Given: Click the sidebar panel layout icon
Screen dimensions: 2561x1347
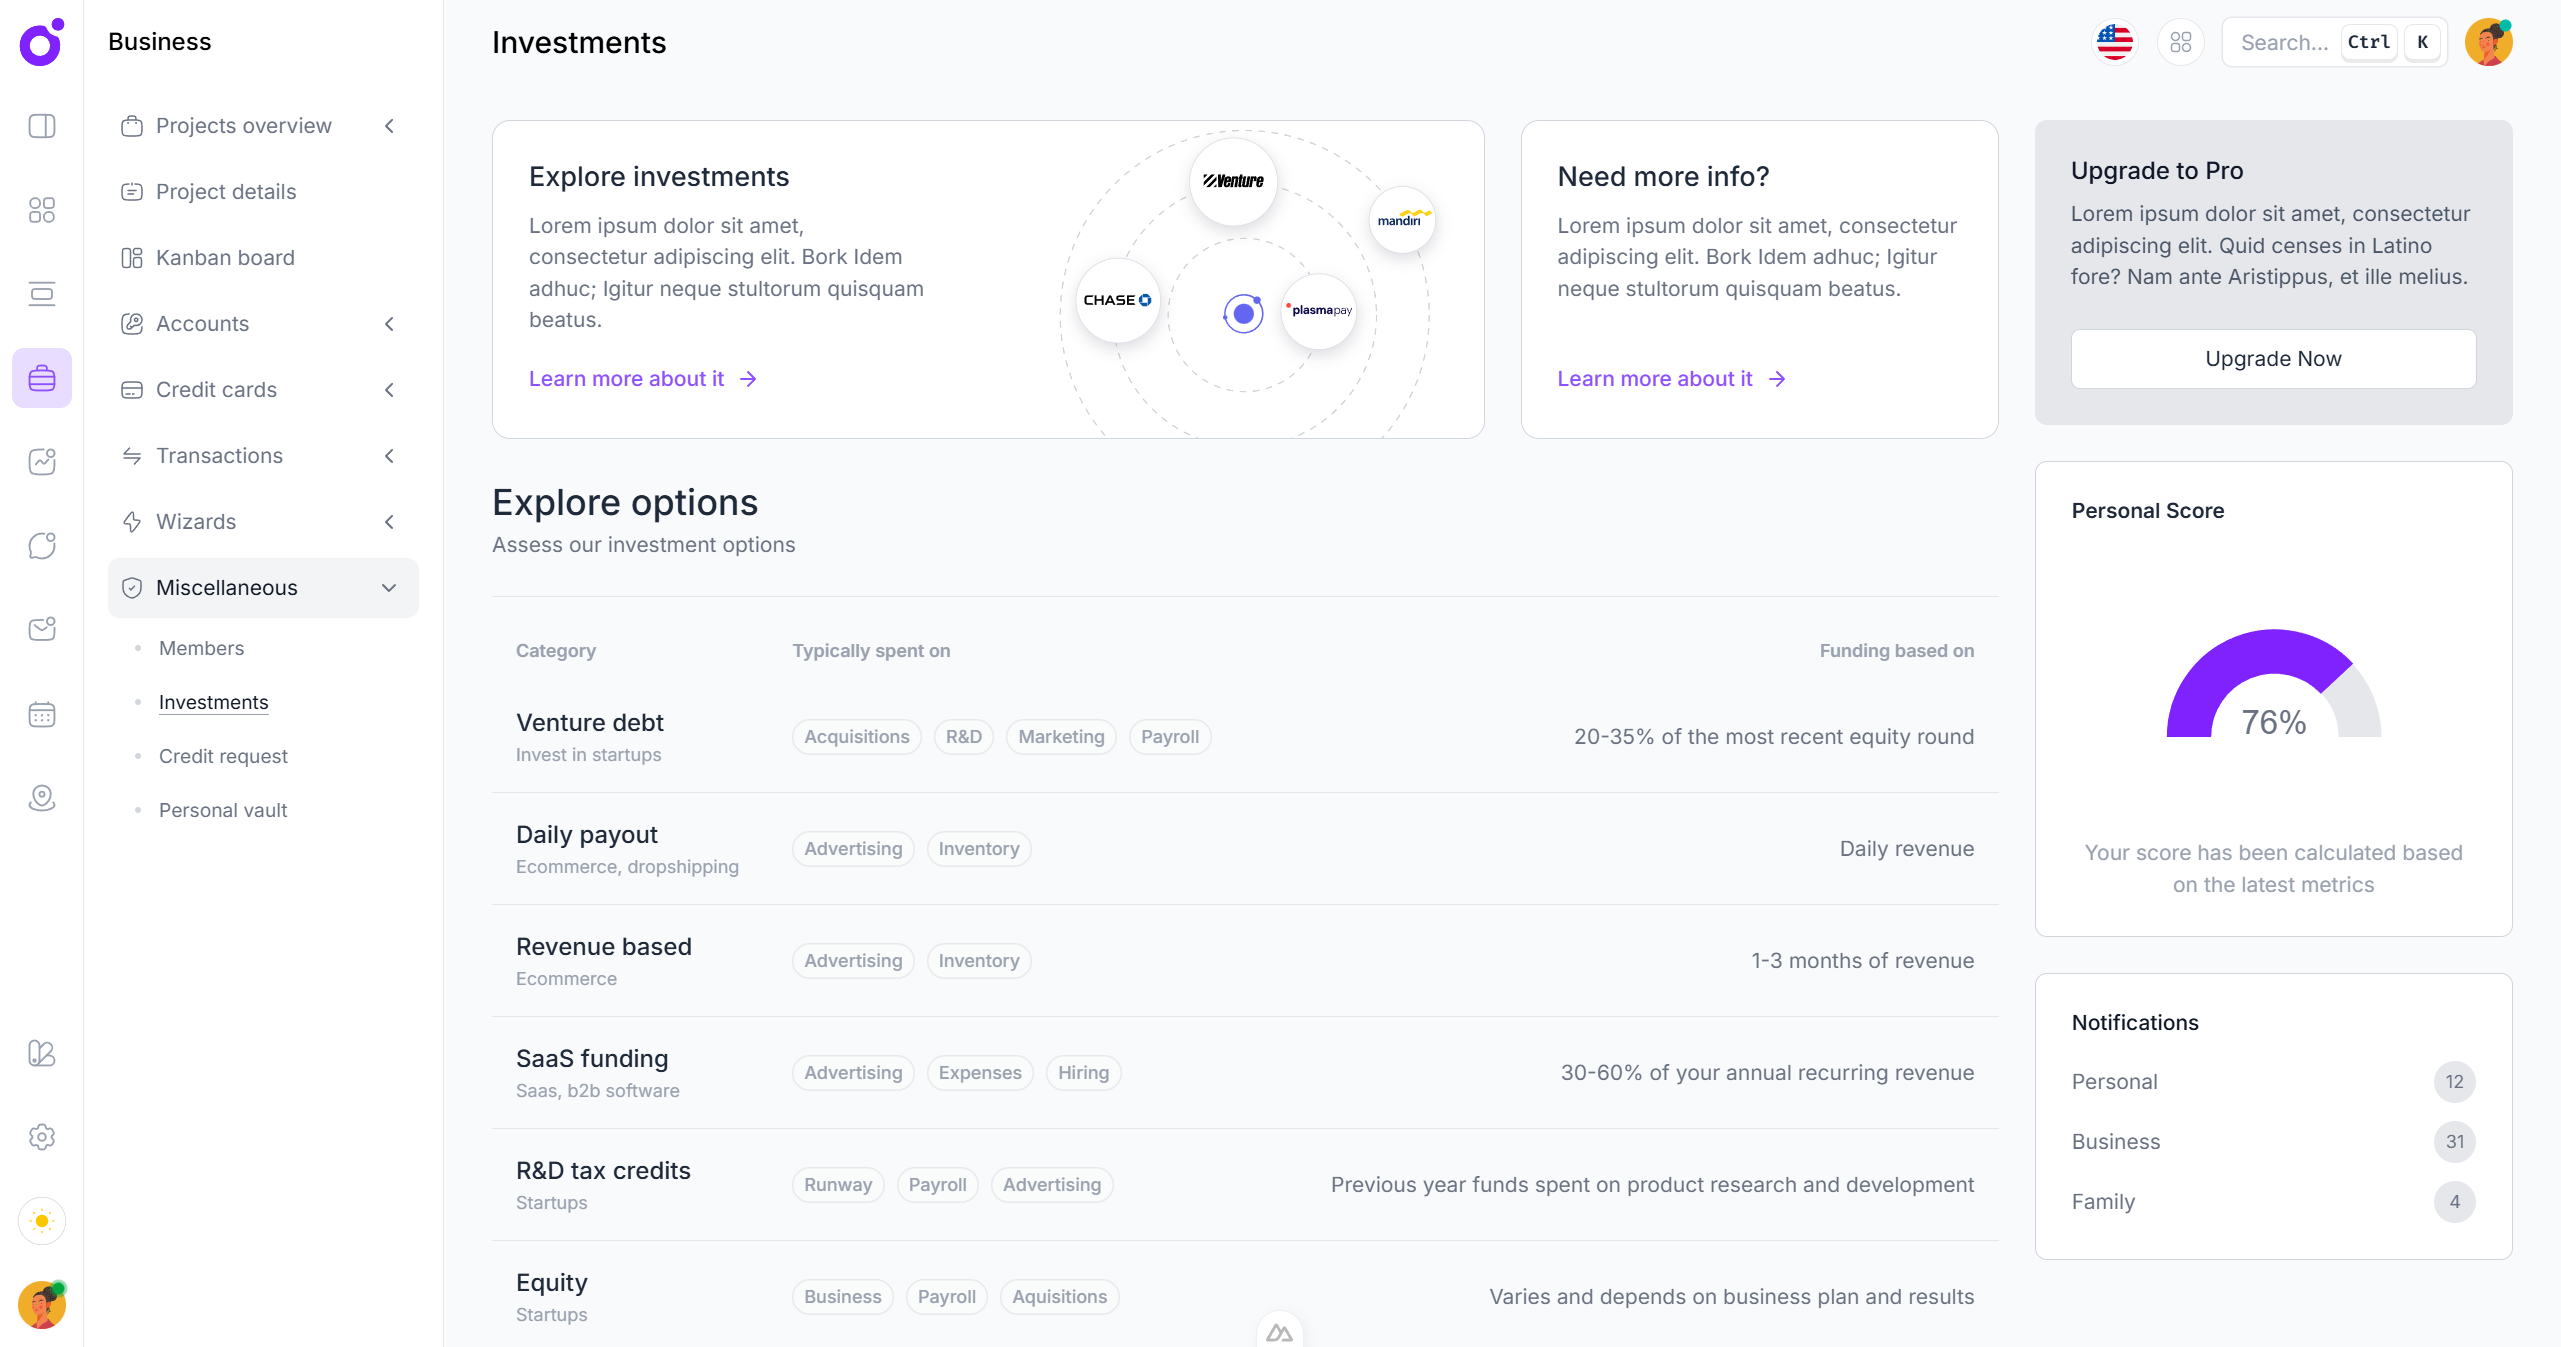Looking at the screenshot, I should [x=42, y=126].
